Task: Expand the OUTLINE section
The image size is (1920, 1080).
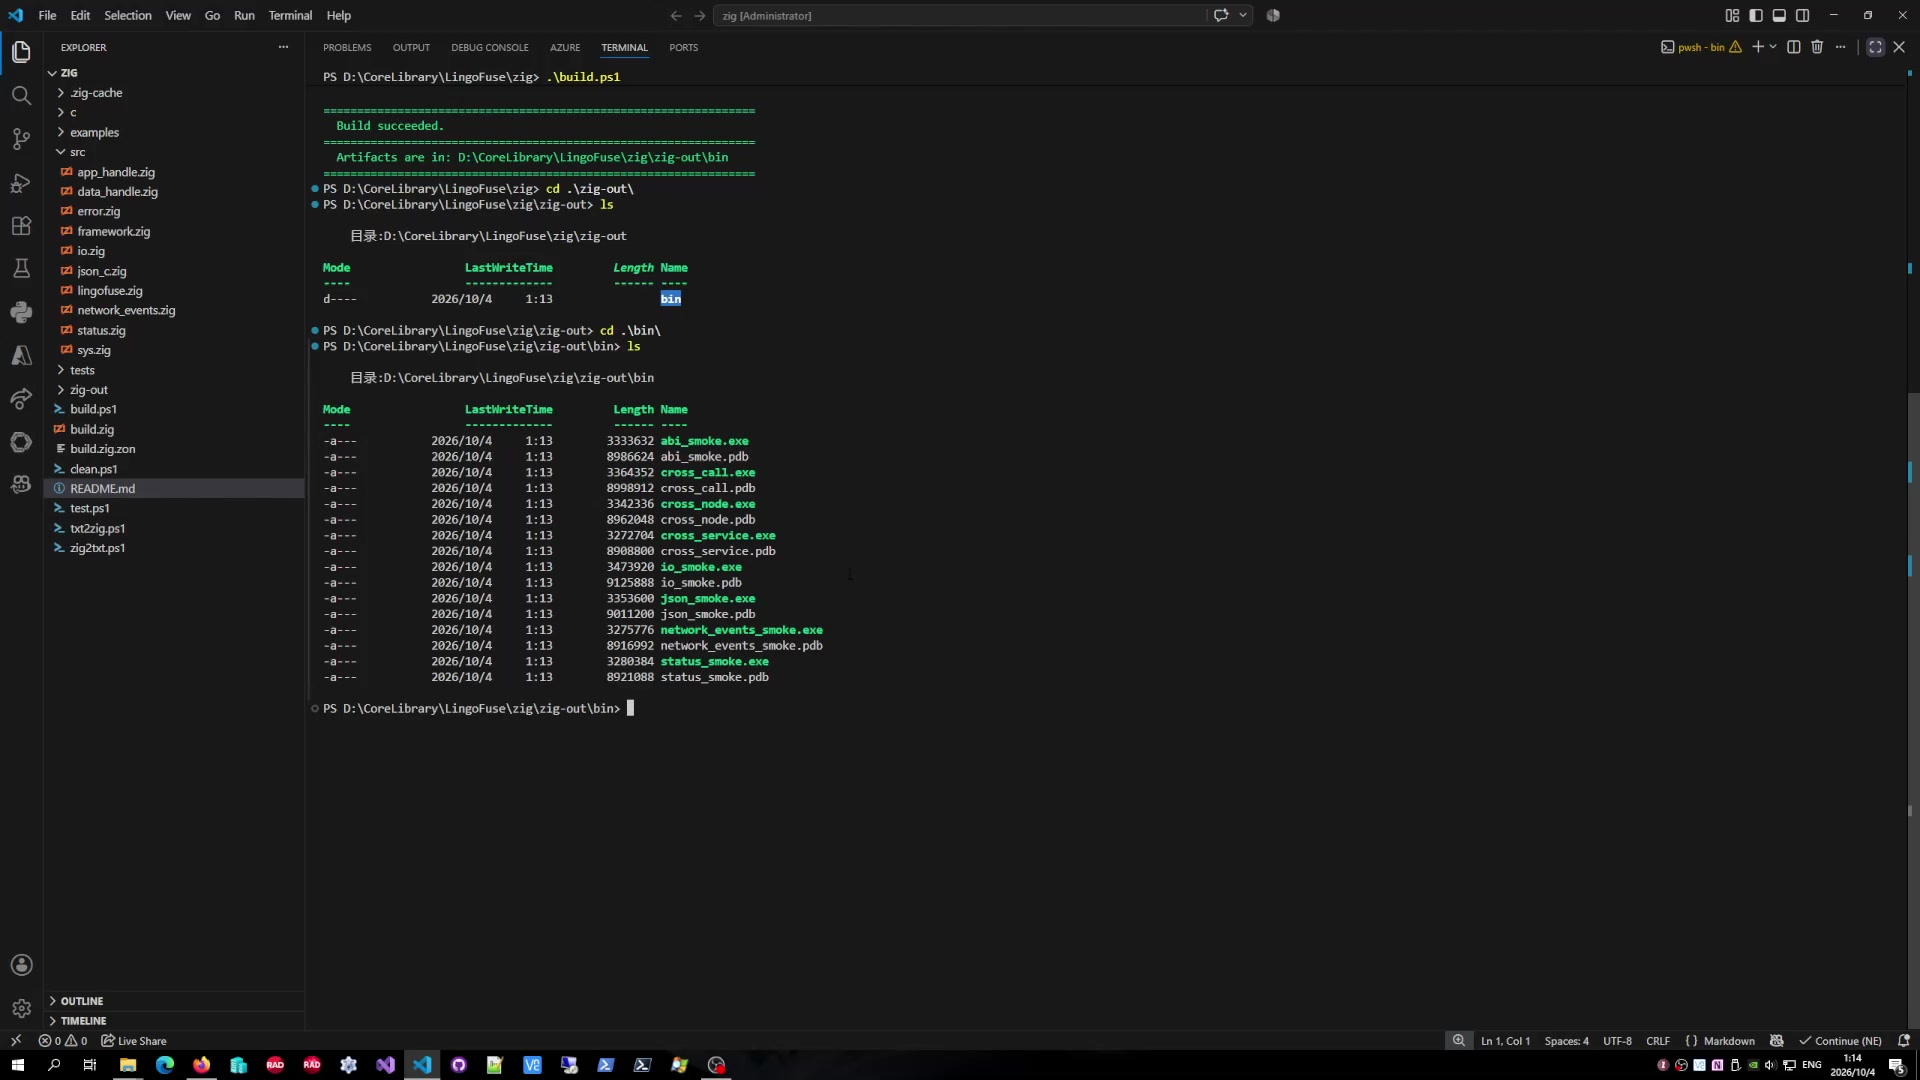Action: point(82,1001)
